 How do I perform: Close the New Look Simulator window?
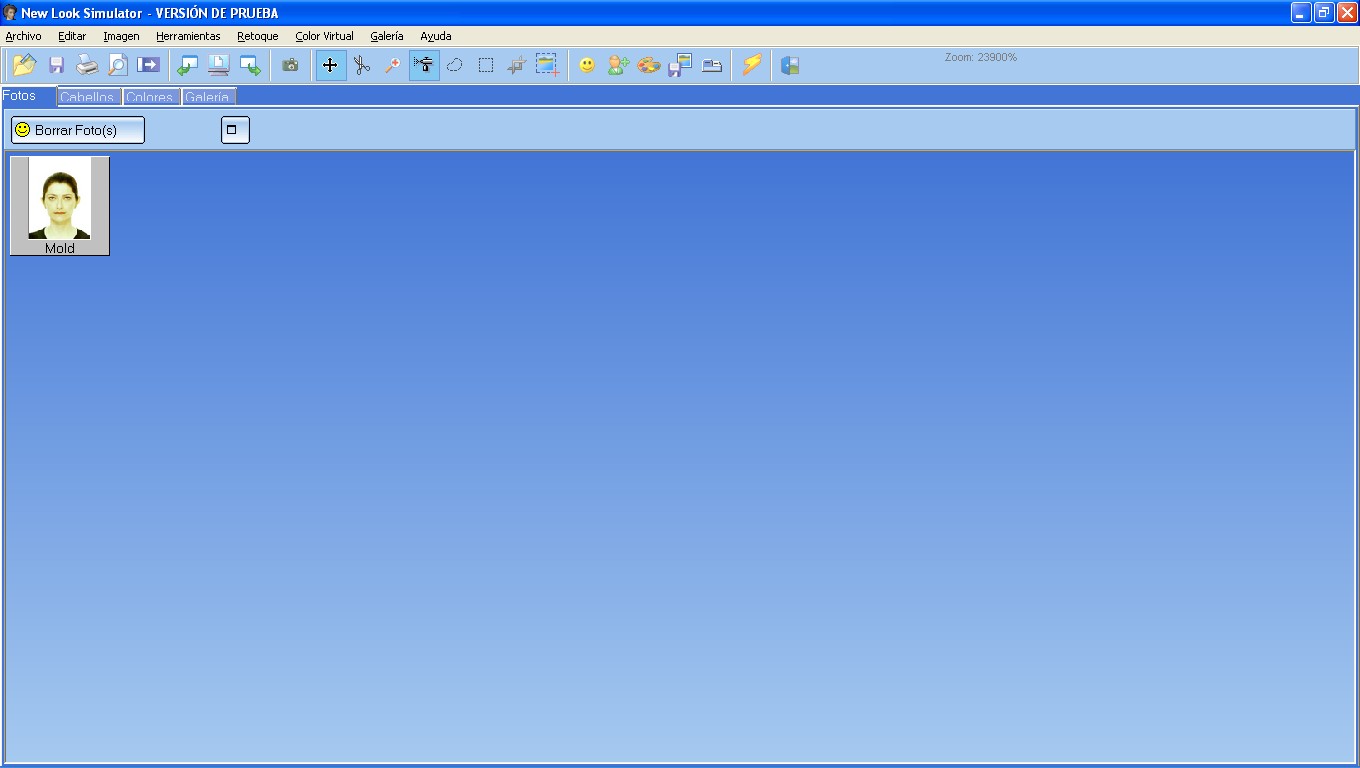click(x=1347, y=13)
